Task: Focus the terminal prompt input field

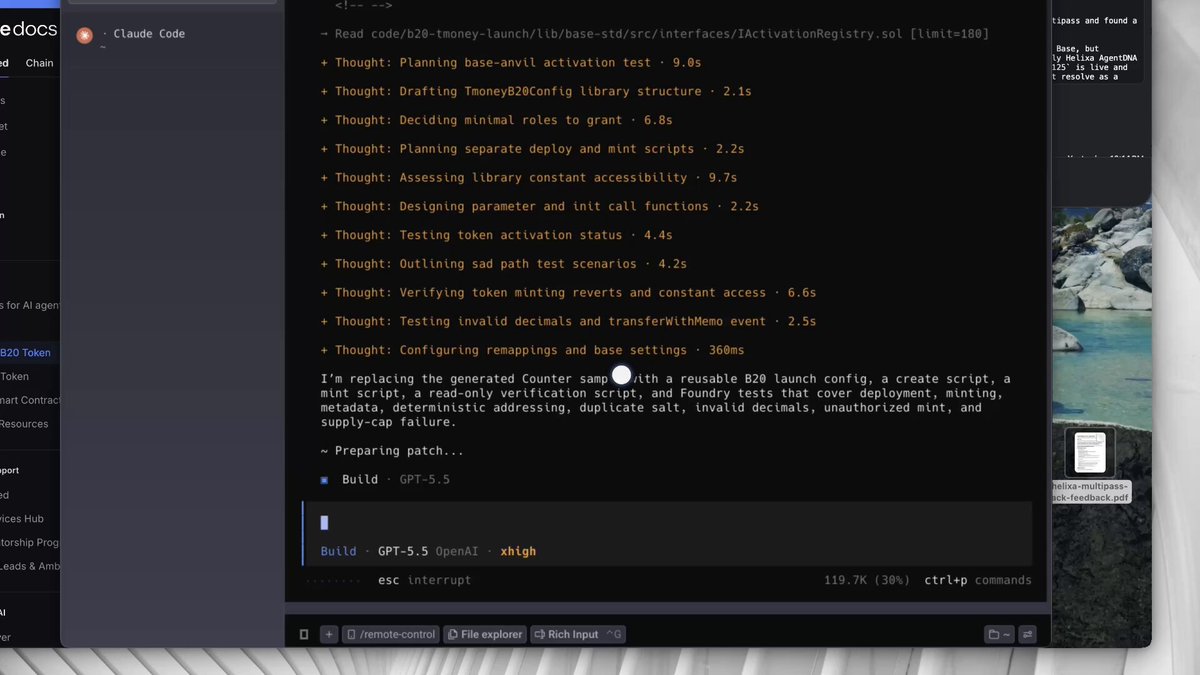Action: (x=668, y=523)
